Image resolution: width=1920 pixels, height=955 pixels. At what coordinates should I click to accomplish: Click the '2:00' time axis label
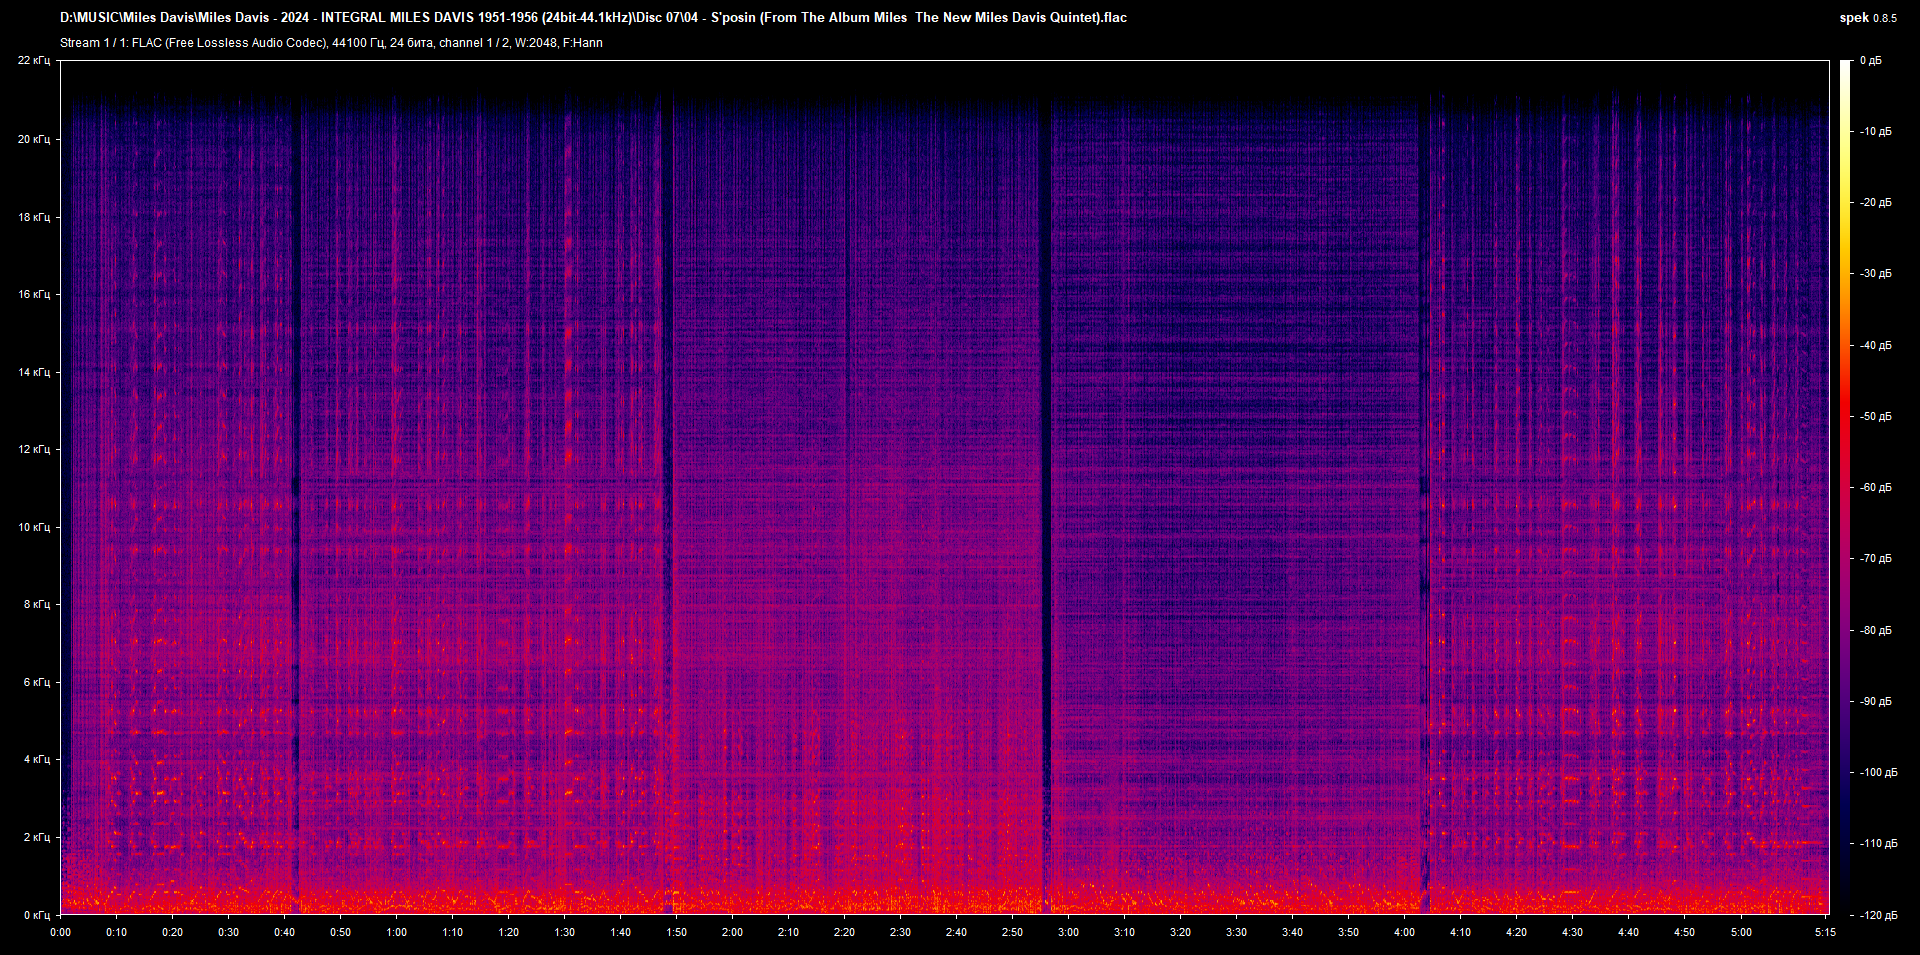click(x=733, y=932)
